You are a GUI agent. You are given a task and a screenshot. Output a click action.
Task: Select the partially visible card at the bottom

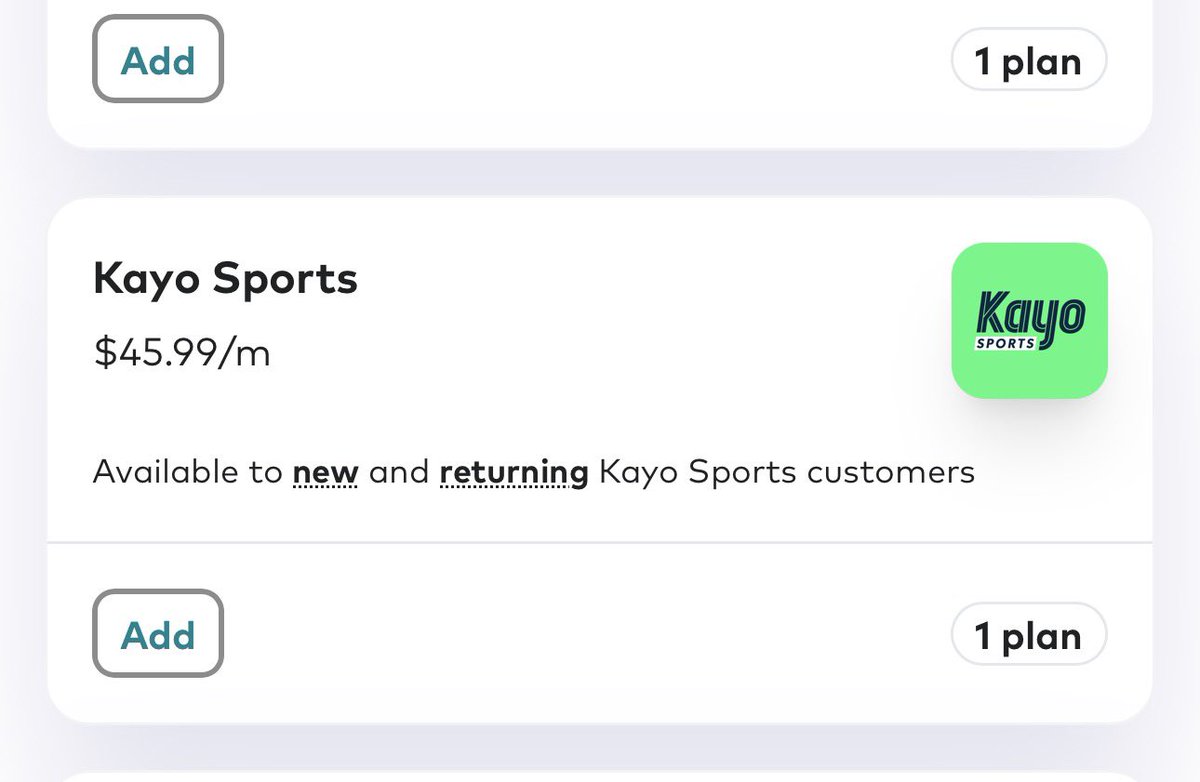coord(600,776)
